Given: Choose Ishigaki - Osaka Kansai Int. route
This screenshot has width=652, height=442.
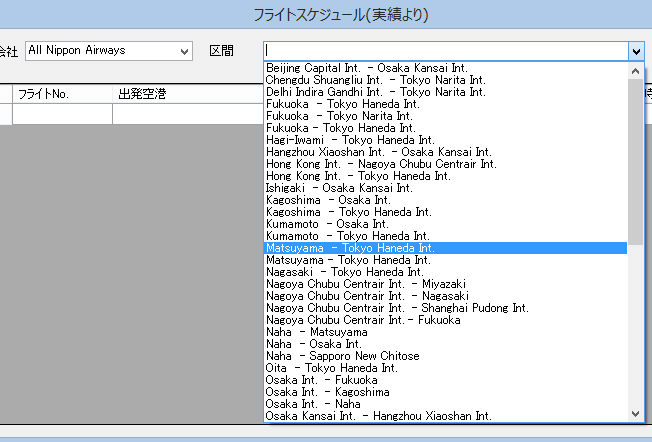Looking at the screenshot, I should [339, 188].
